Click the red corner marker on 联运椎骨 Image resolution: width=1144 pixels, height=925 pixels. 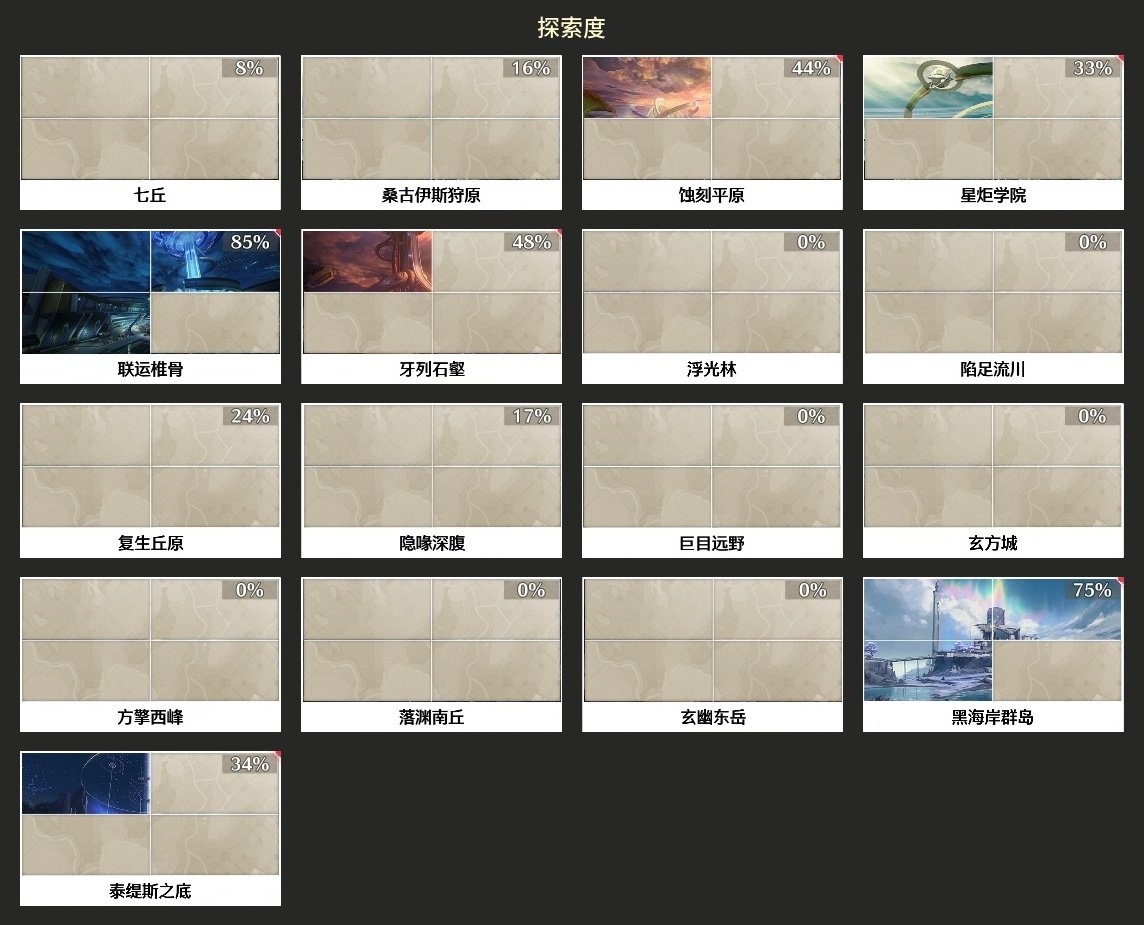coord(278,231)
